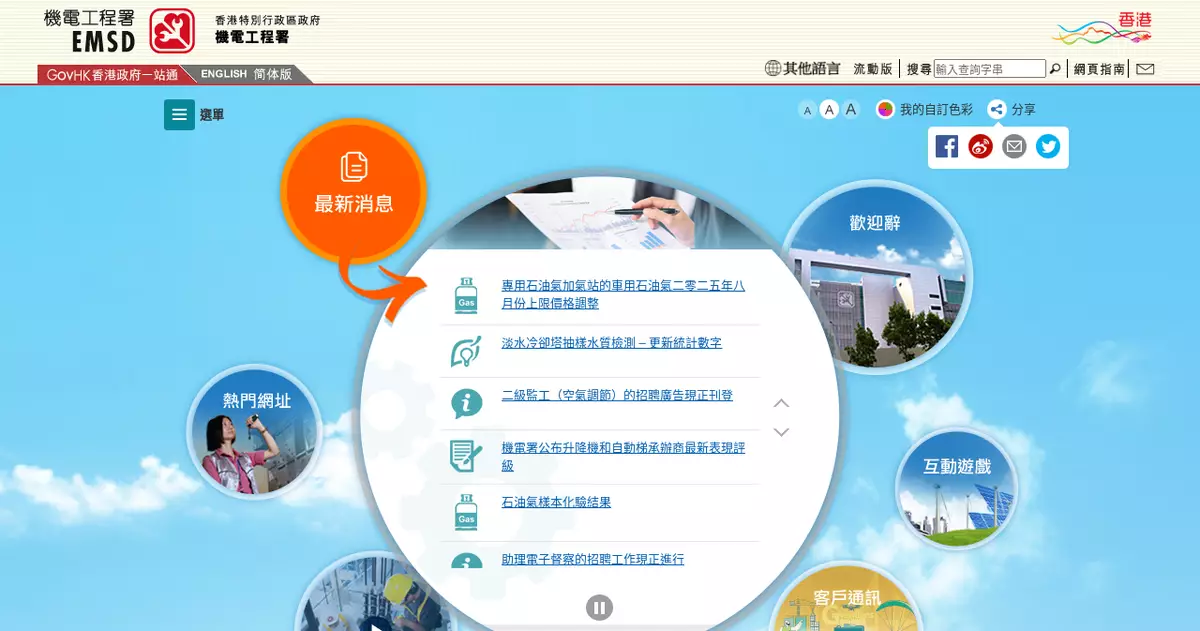This screenshot has height=631, width=1200.
Task: Open 我的自訂色彩 colour settings
Action: 924,110
